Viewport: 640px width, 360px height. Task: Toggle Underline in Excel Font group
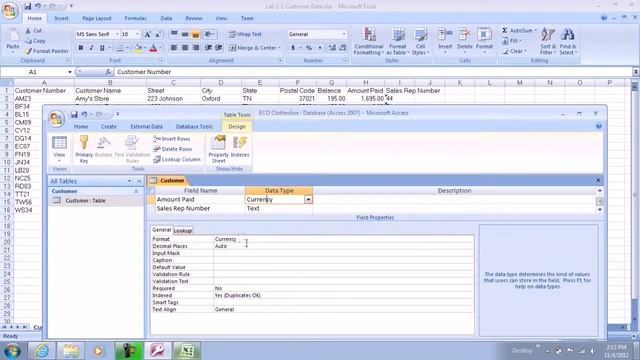point(102,48)
